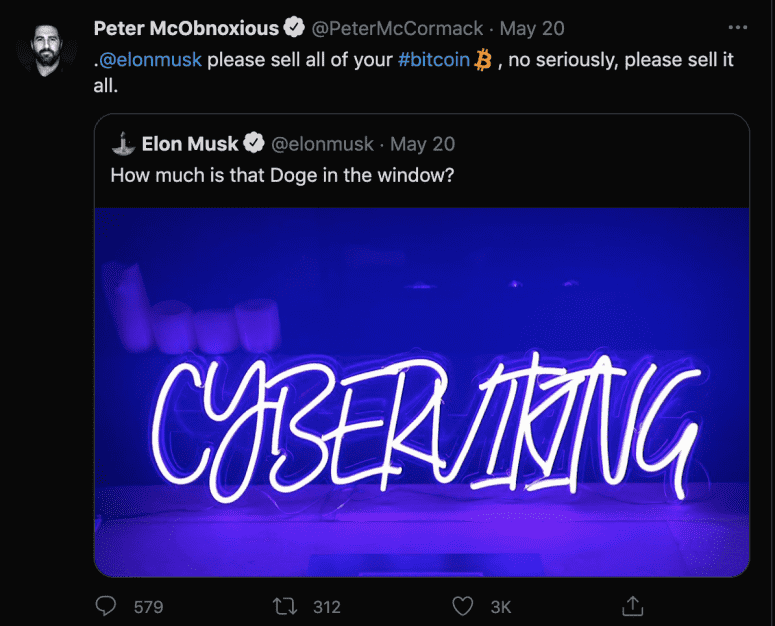Screen dimensions: 775x626
Task: Click the Elon Musk name in quoted tweet
Action: [x=190, y=144]
